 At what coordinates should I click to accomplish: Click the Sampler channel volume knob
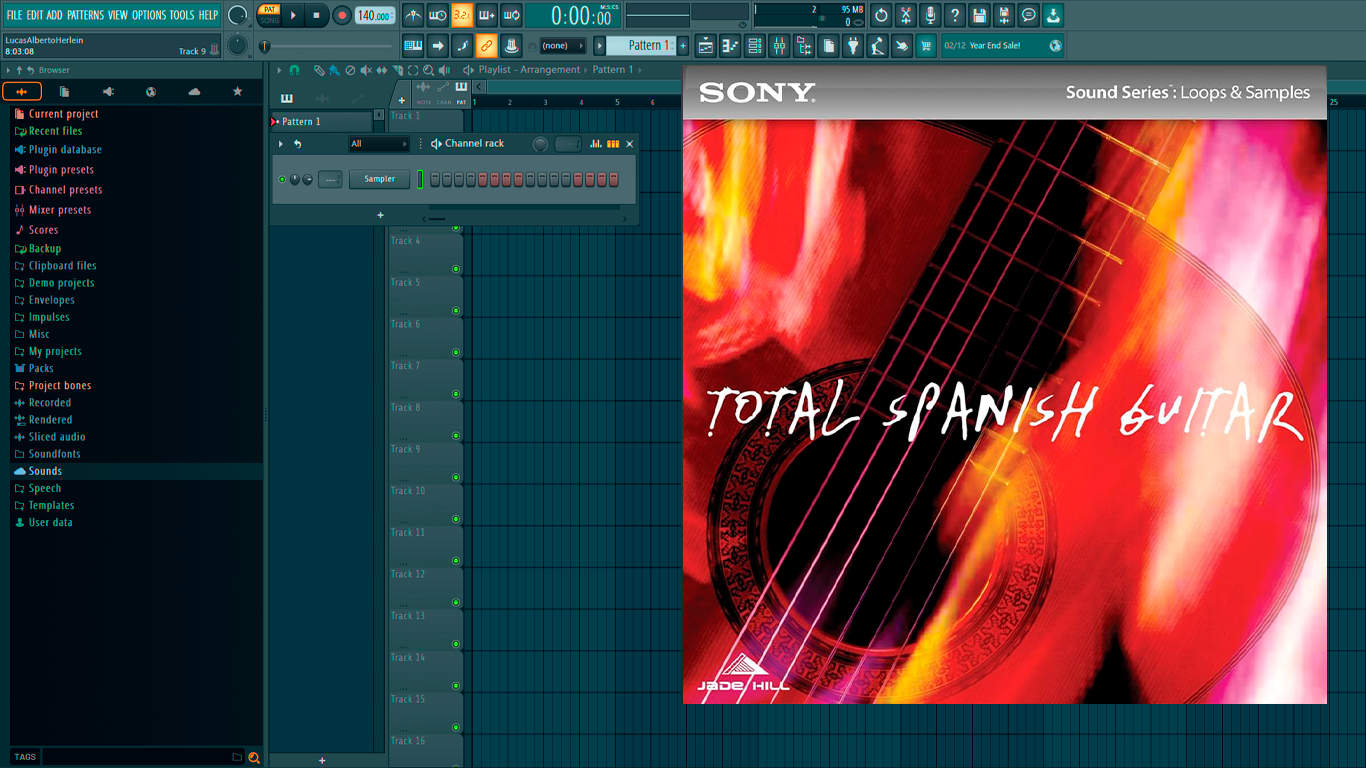[307, 179]
